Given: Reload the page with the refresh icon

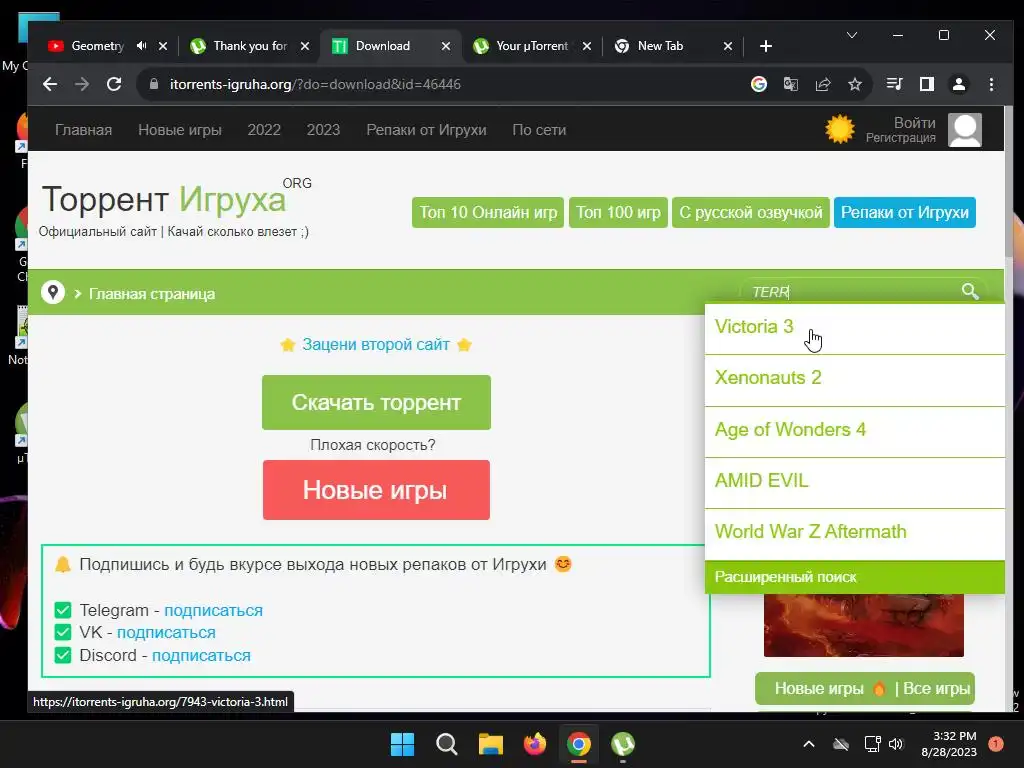Looking at the screenshot, I should (x=114, y=84).
